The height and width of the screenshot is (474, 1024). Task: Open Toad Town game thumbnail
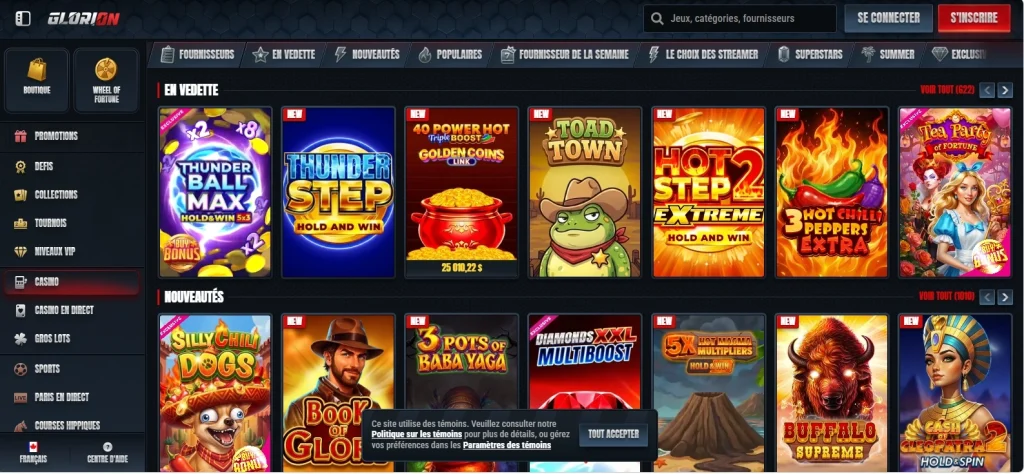[585, 193]
